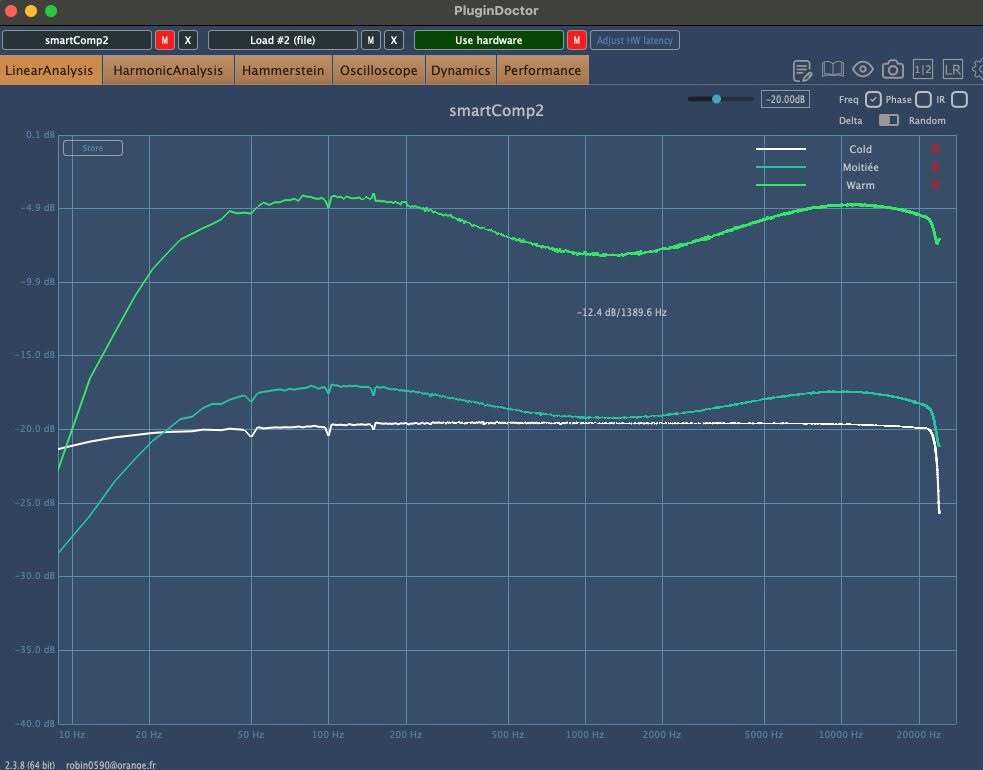The height and width of the screenshot is (770, 983).
Task: Open the smartComp2 plugin slot selector
Action: [76, 40]
